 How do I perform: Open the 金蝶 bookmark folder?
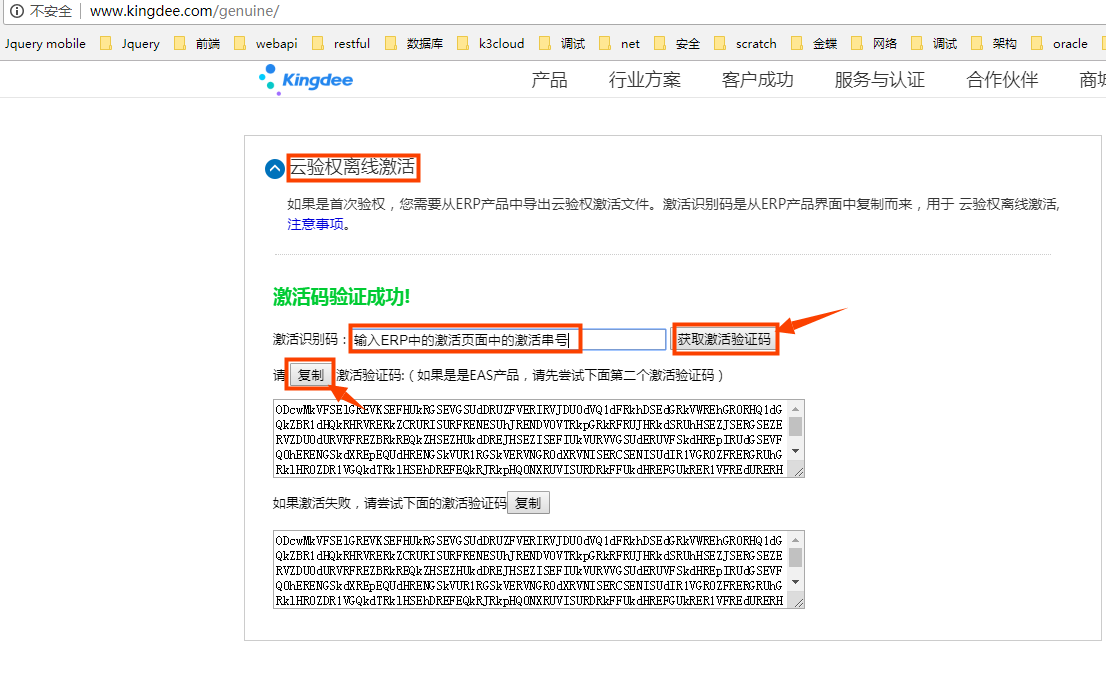814,44
